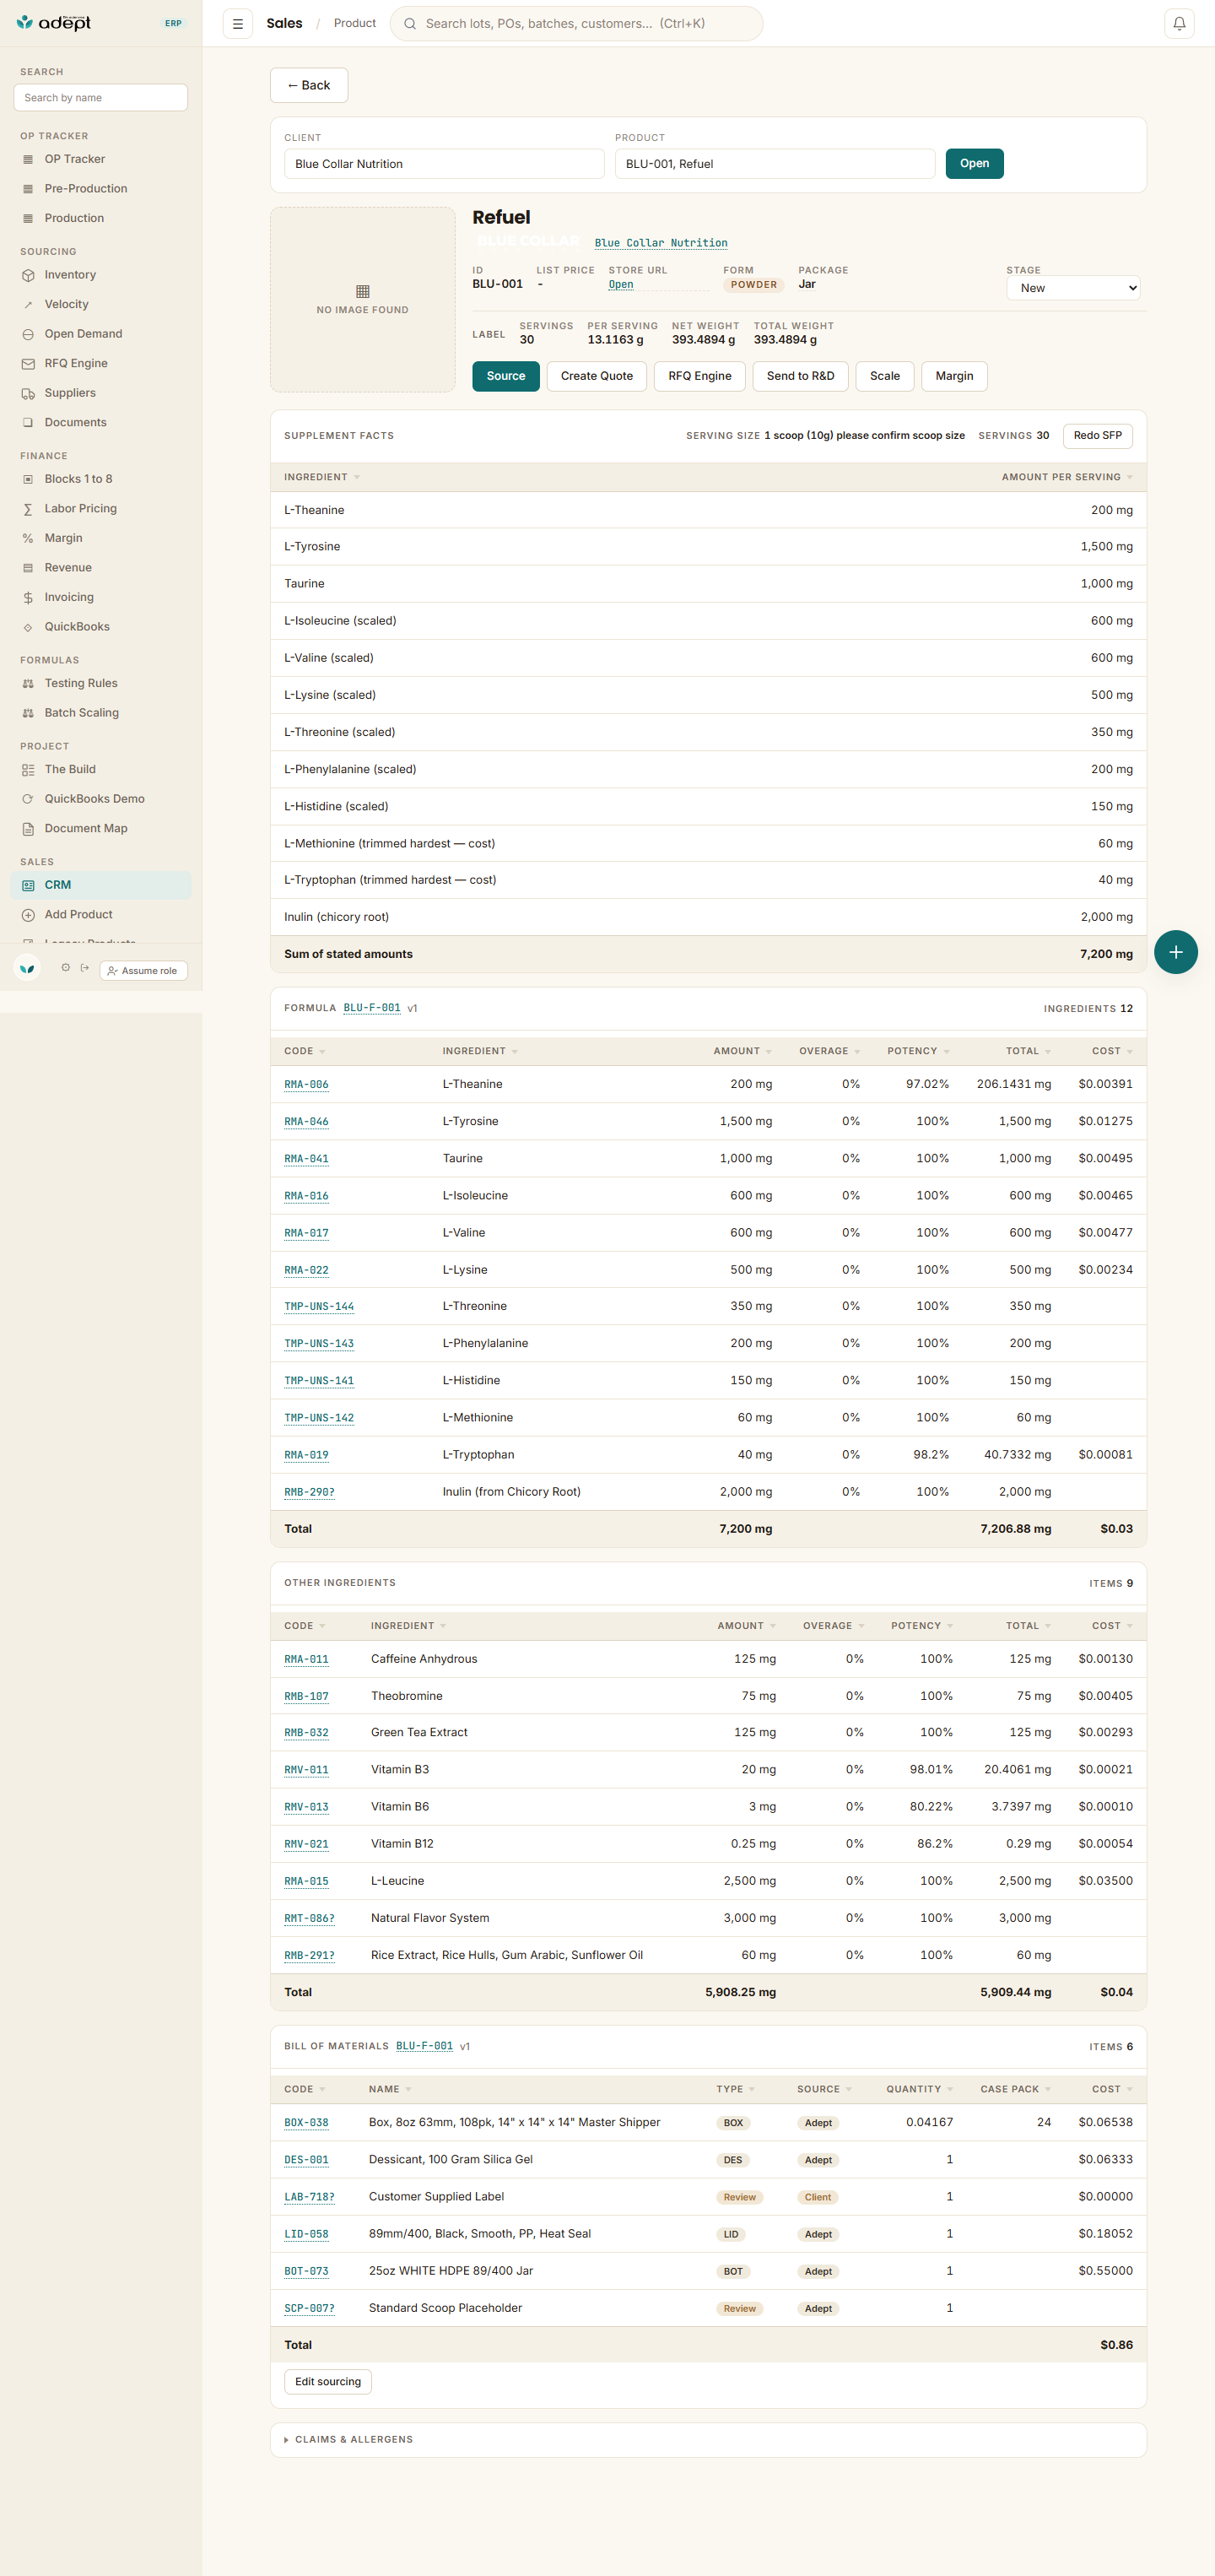Sort Bill of Materials by Type header
The image size is (1215, 2576).
(735, 2089)
